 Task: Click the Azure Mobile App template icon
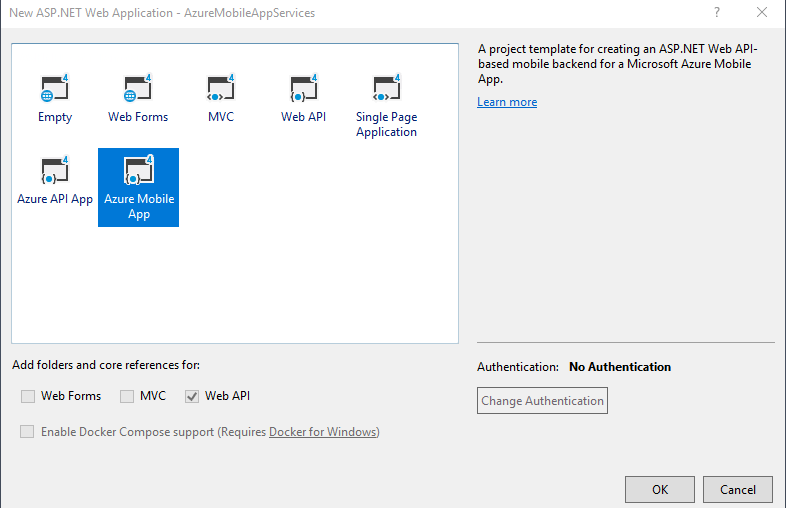click(x=138, y=171)
